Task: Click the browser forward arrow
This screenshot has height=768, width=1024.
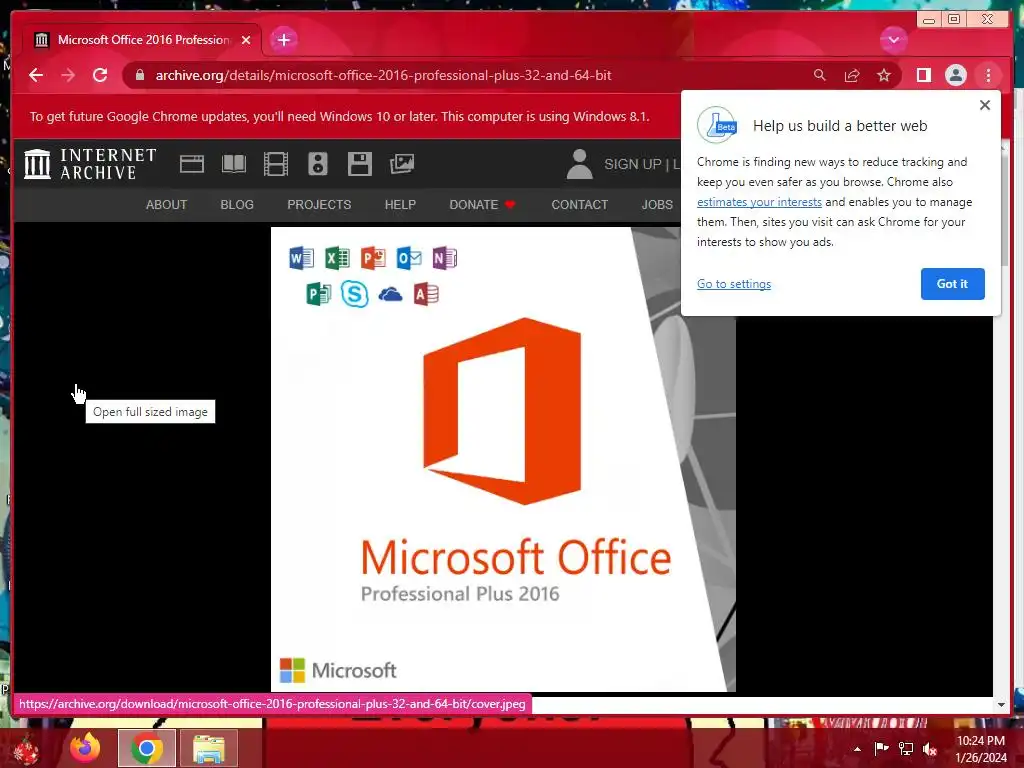Action: click(x=68, y=75)
